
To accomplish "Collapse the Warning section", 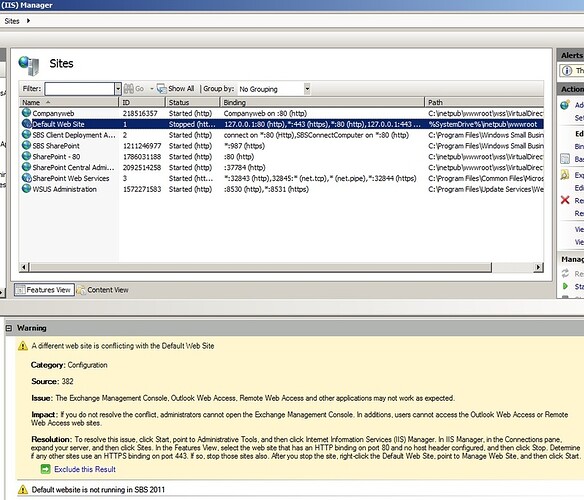I will click(x=9, y=328).
